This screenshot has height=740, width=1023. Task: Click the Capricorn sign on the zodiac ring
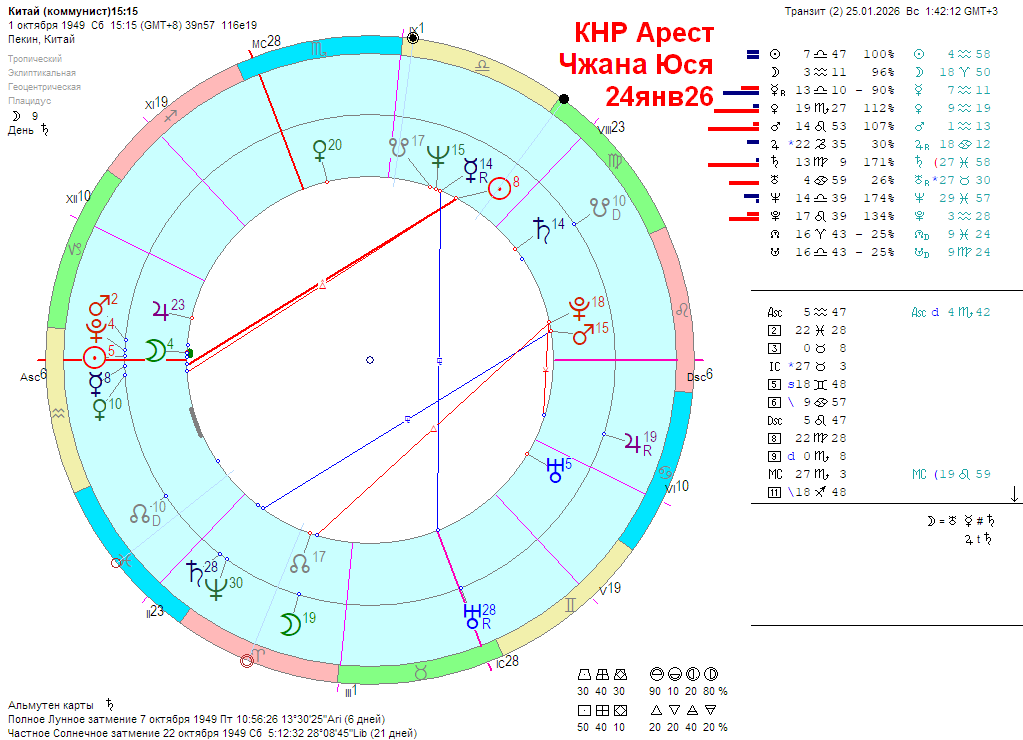(76, 249)
